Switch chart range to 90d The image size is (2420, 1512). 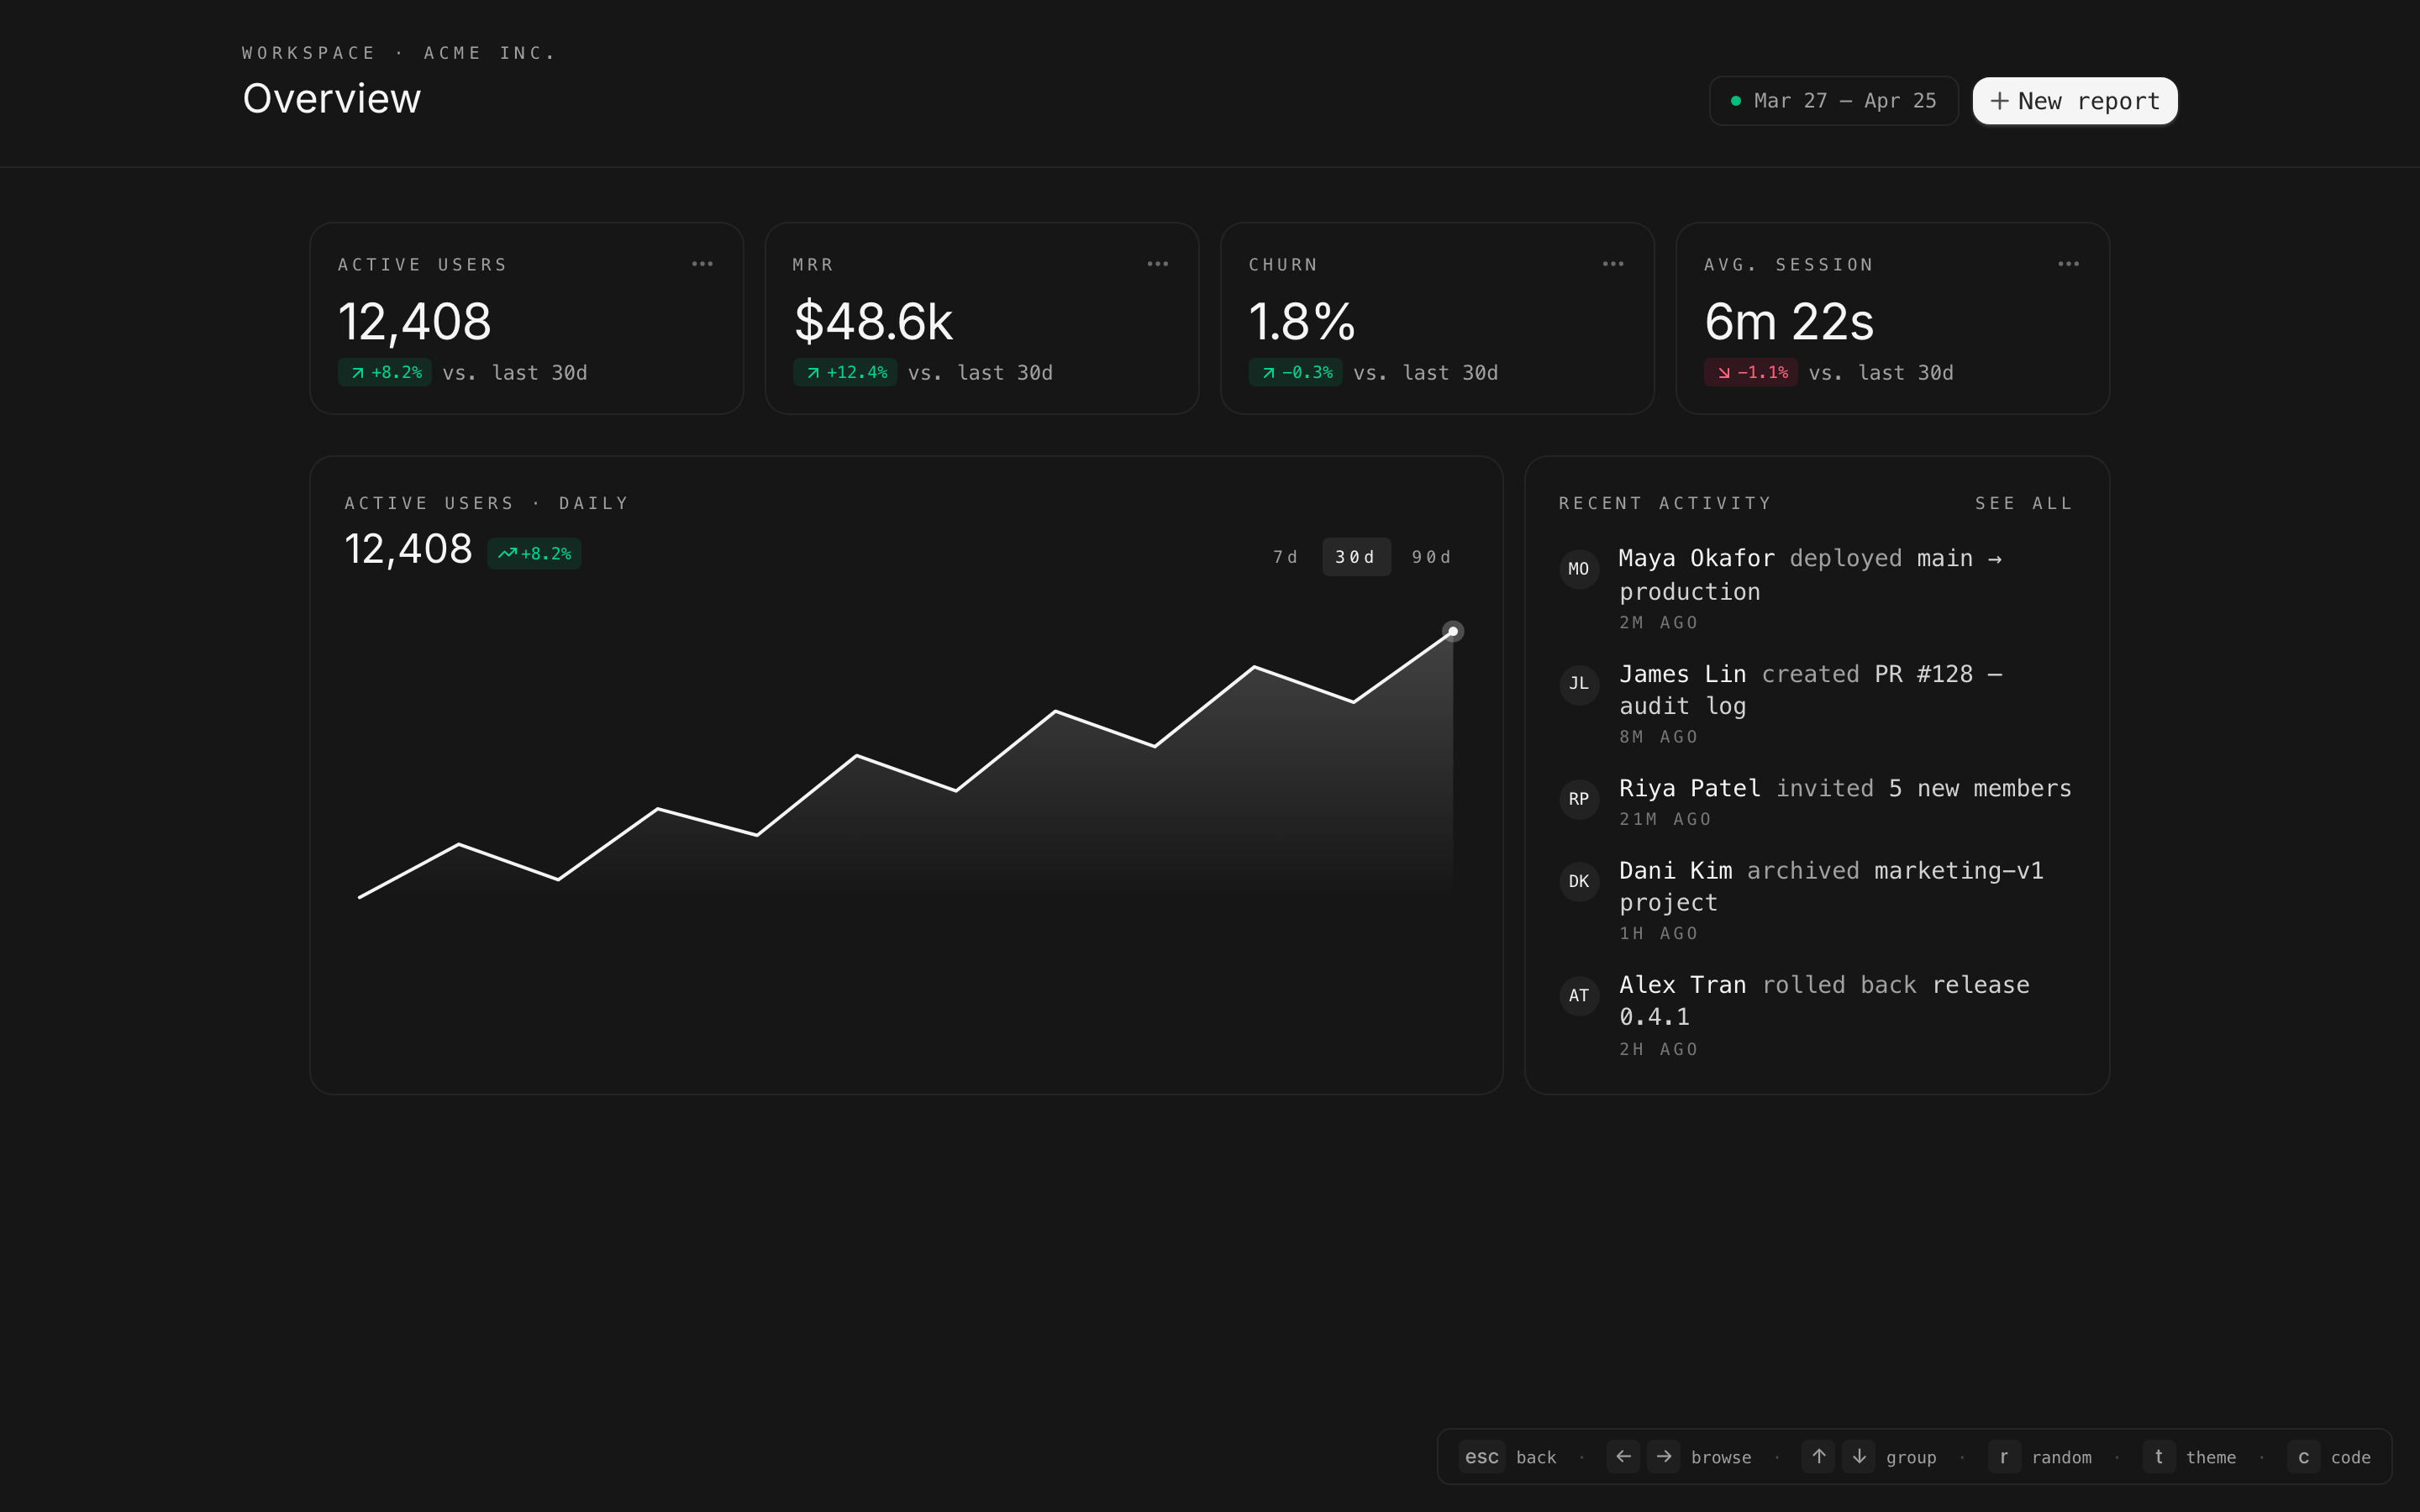(1431, 557)
